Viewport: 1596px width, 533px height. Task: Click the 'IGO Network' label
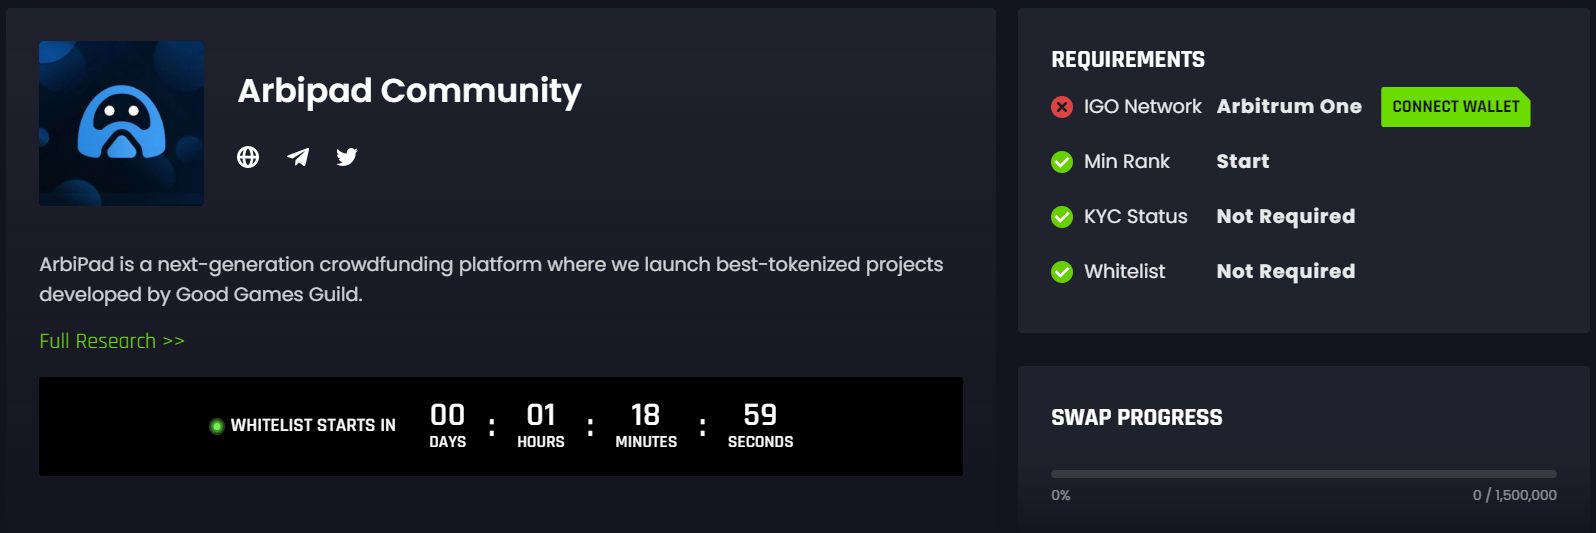1143,106
